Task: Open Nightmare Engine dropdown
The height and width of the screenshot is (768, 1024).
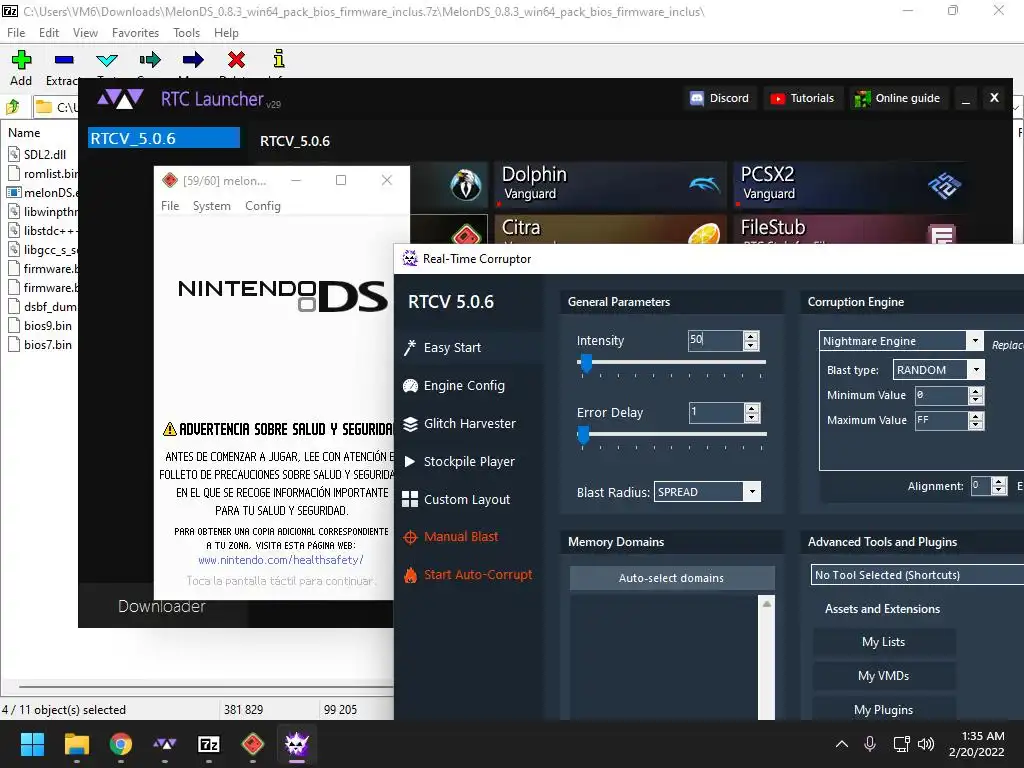Action: [974, 341]
